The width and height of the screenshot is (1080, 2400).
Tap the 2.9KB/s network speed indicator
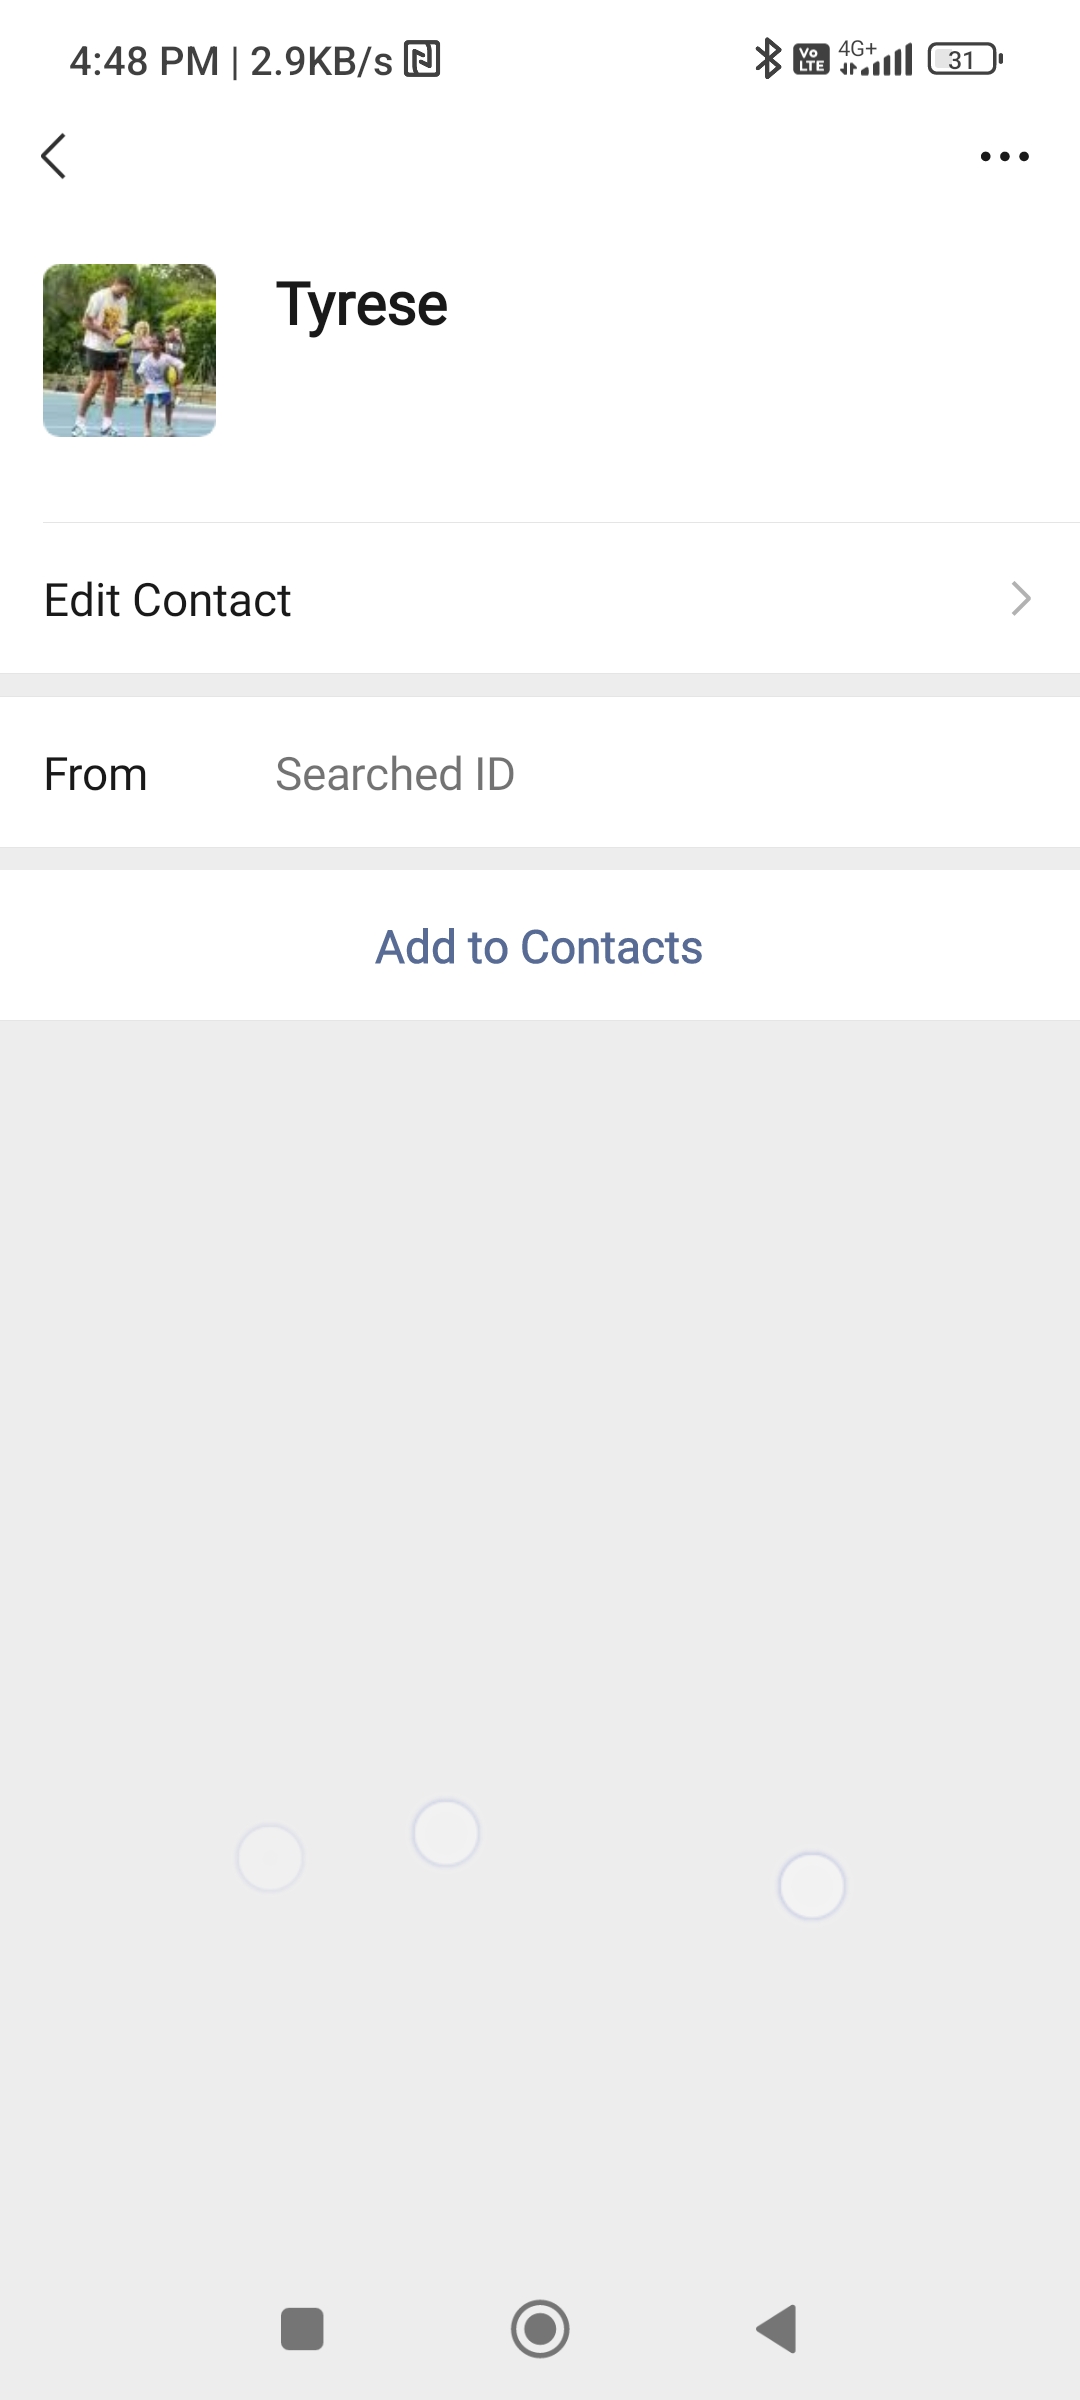321,61
